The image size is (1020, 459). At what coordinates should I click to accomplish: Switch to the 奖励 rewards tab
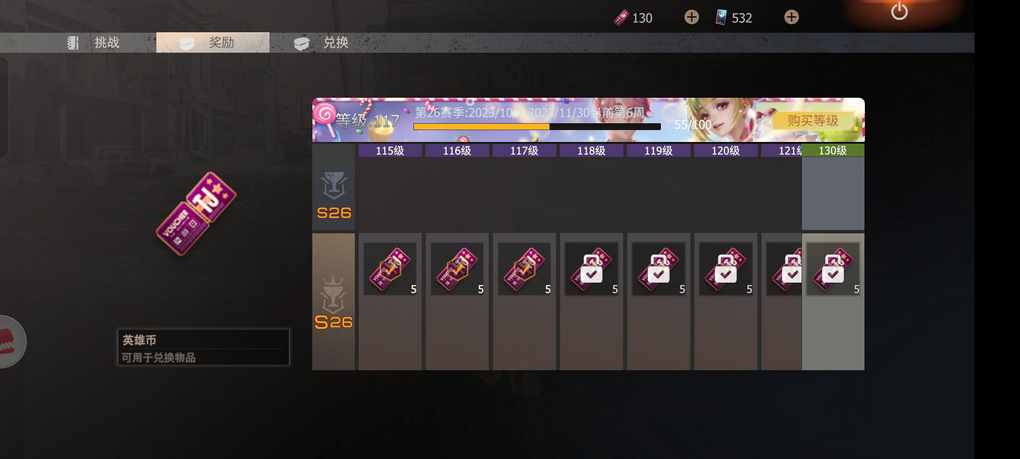(x=213, y=42)
